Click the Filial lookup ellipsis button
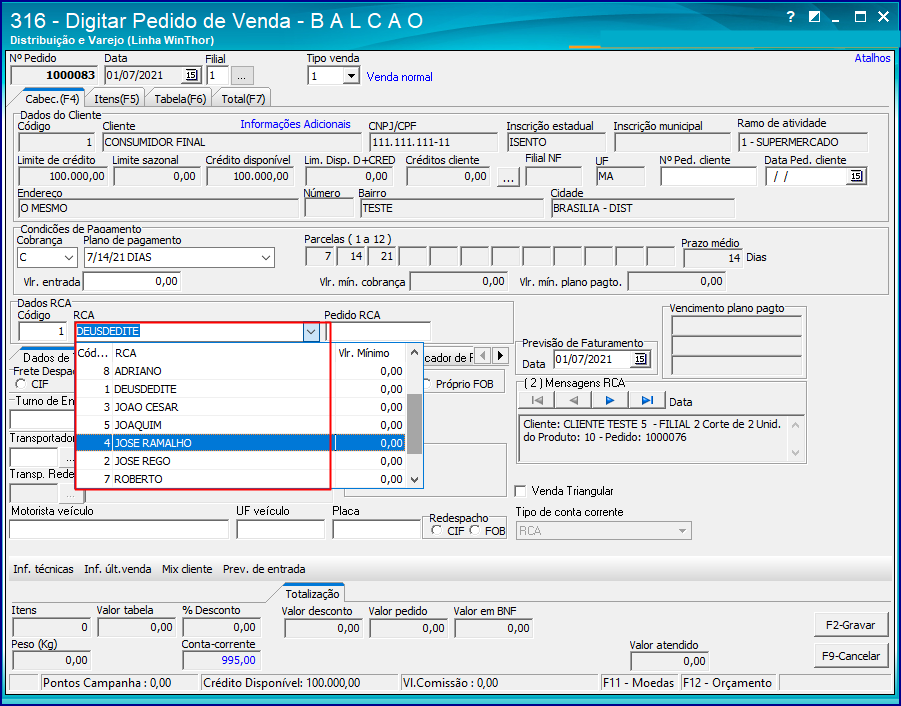The image size is (901, 706). tap(242, 76)
